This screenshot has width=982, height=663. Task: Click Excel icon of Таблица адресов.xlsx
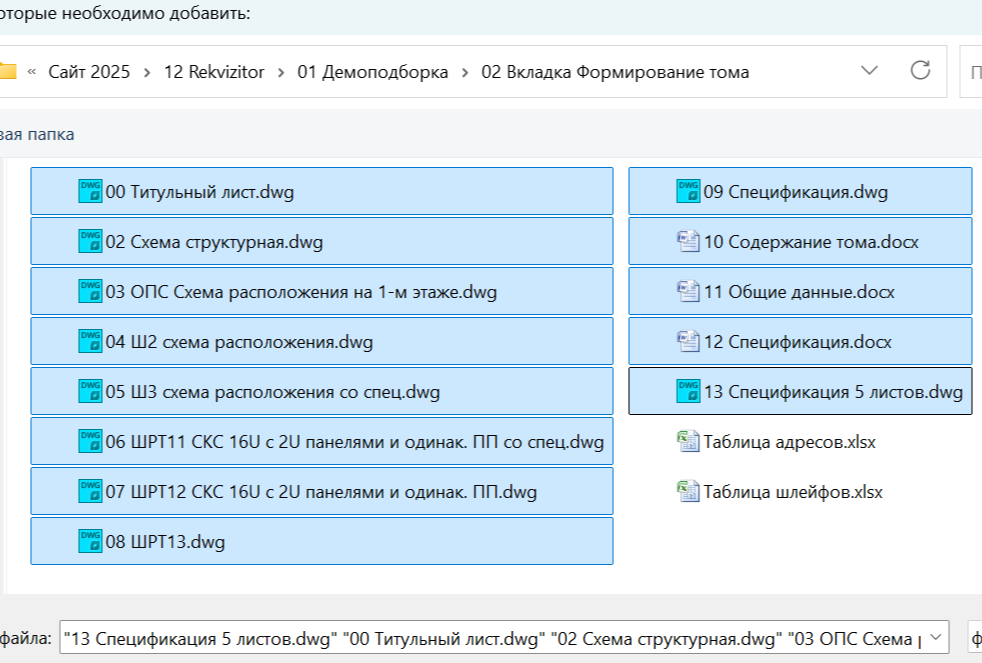point(688,441)
